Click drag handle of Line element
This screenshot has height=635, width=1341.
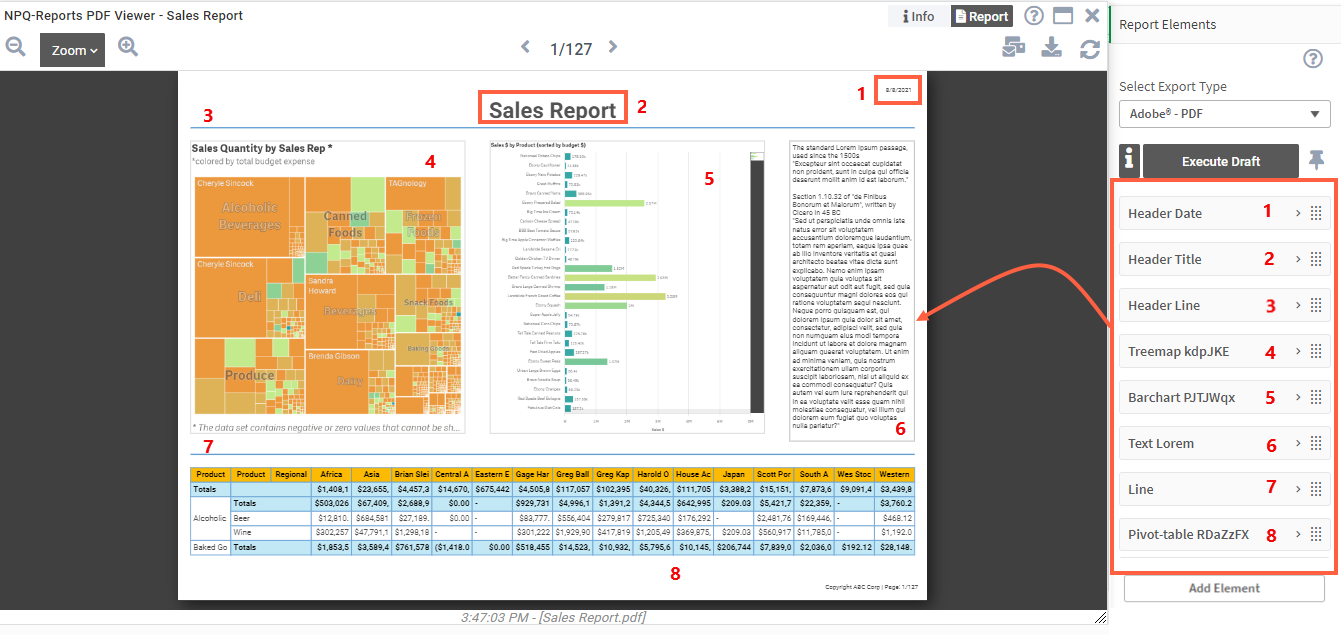(x=1316, y=489)
